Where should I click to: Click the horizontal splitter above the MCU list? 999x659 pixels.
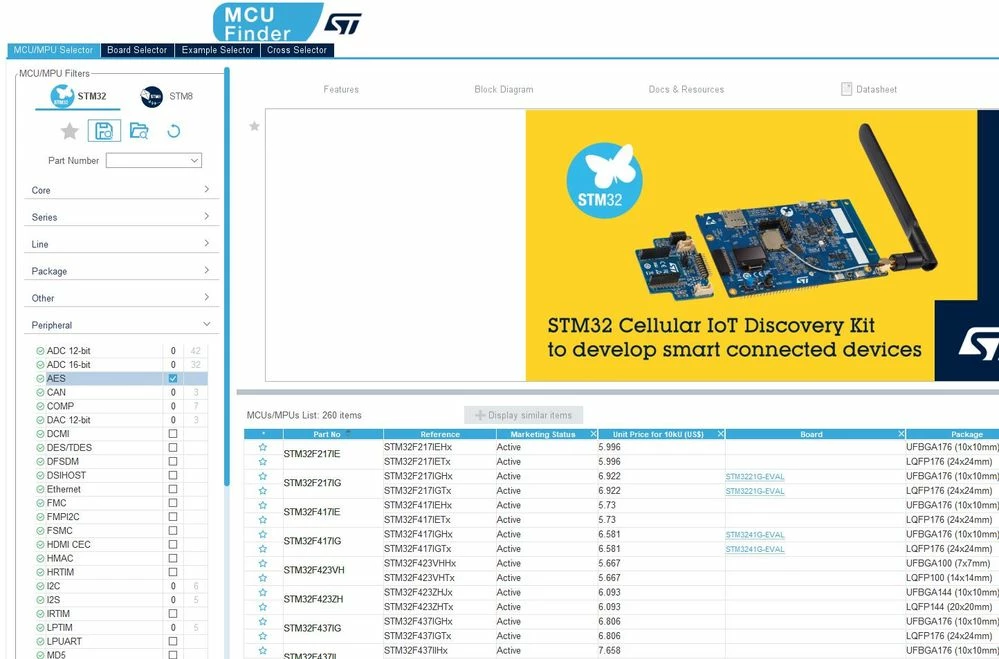pos(617,392)
